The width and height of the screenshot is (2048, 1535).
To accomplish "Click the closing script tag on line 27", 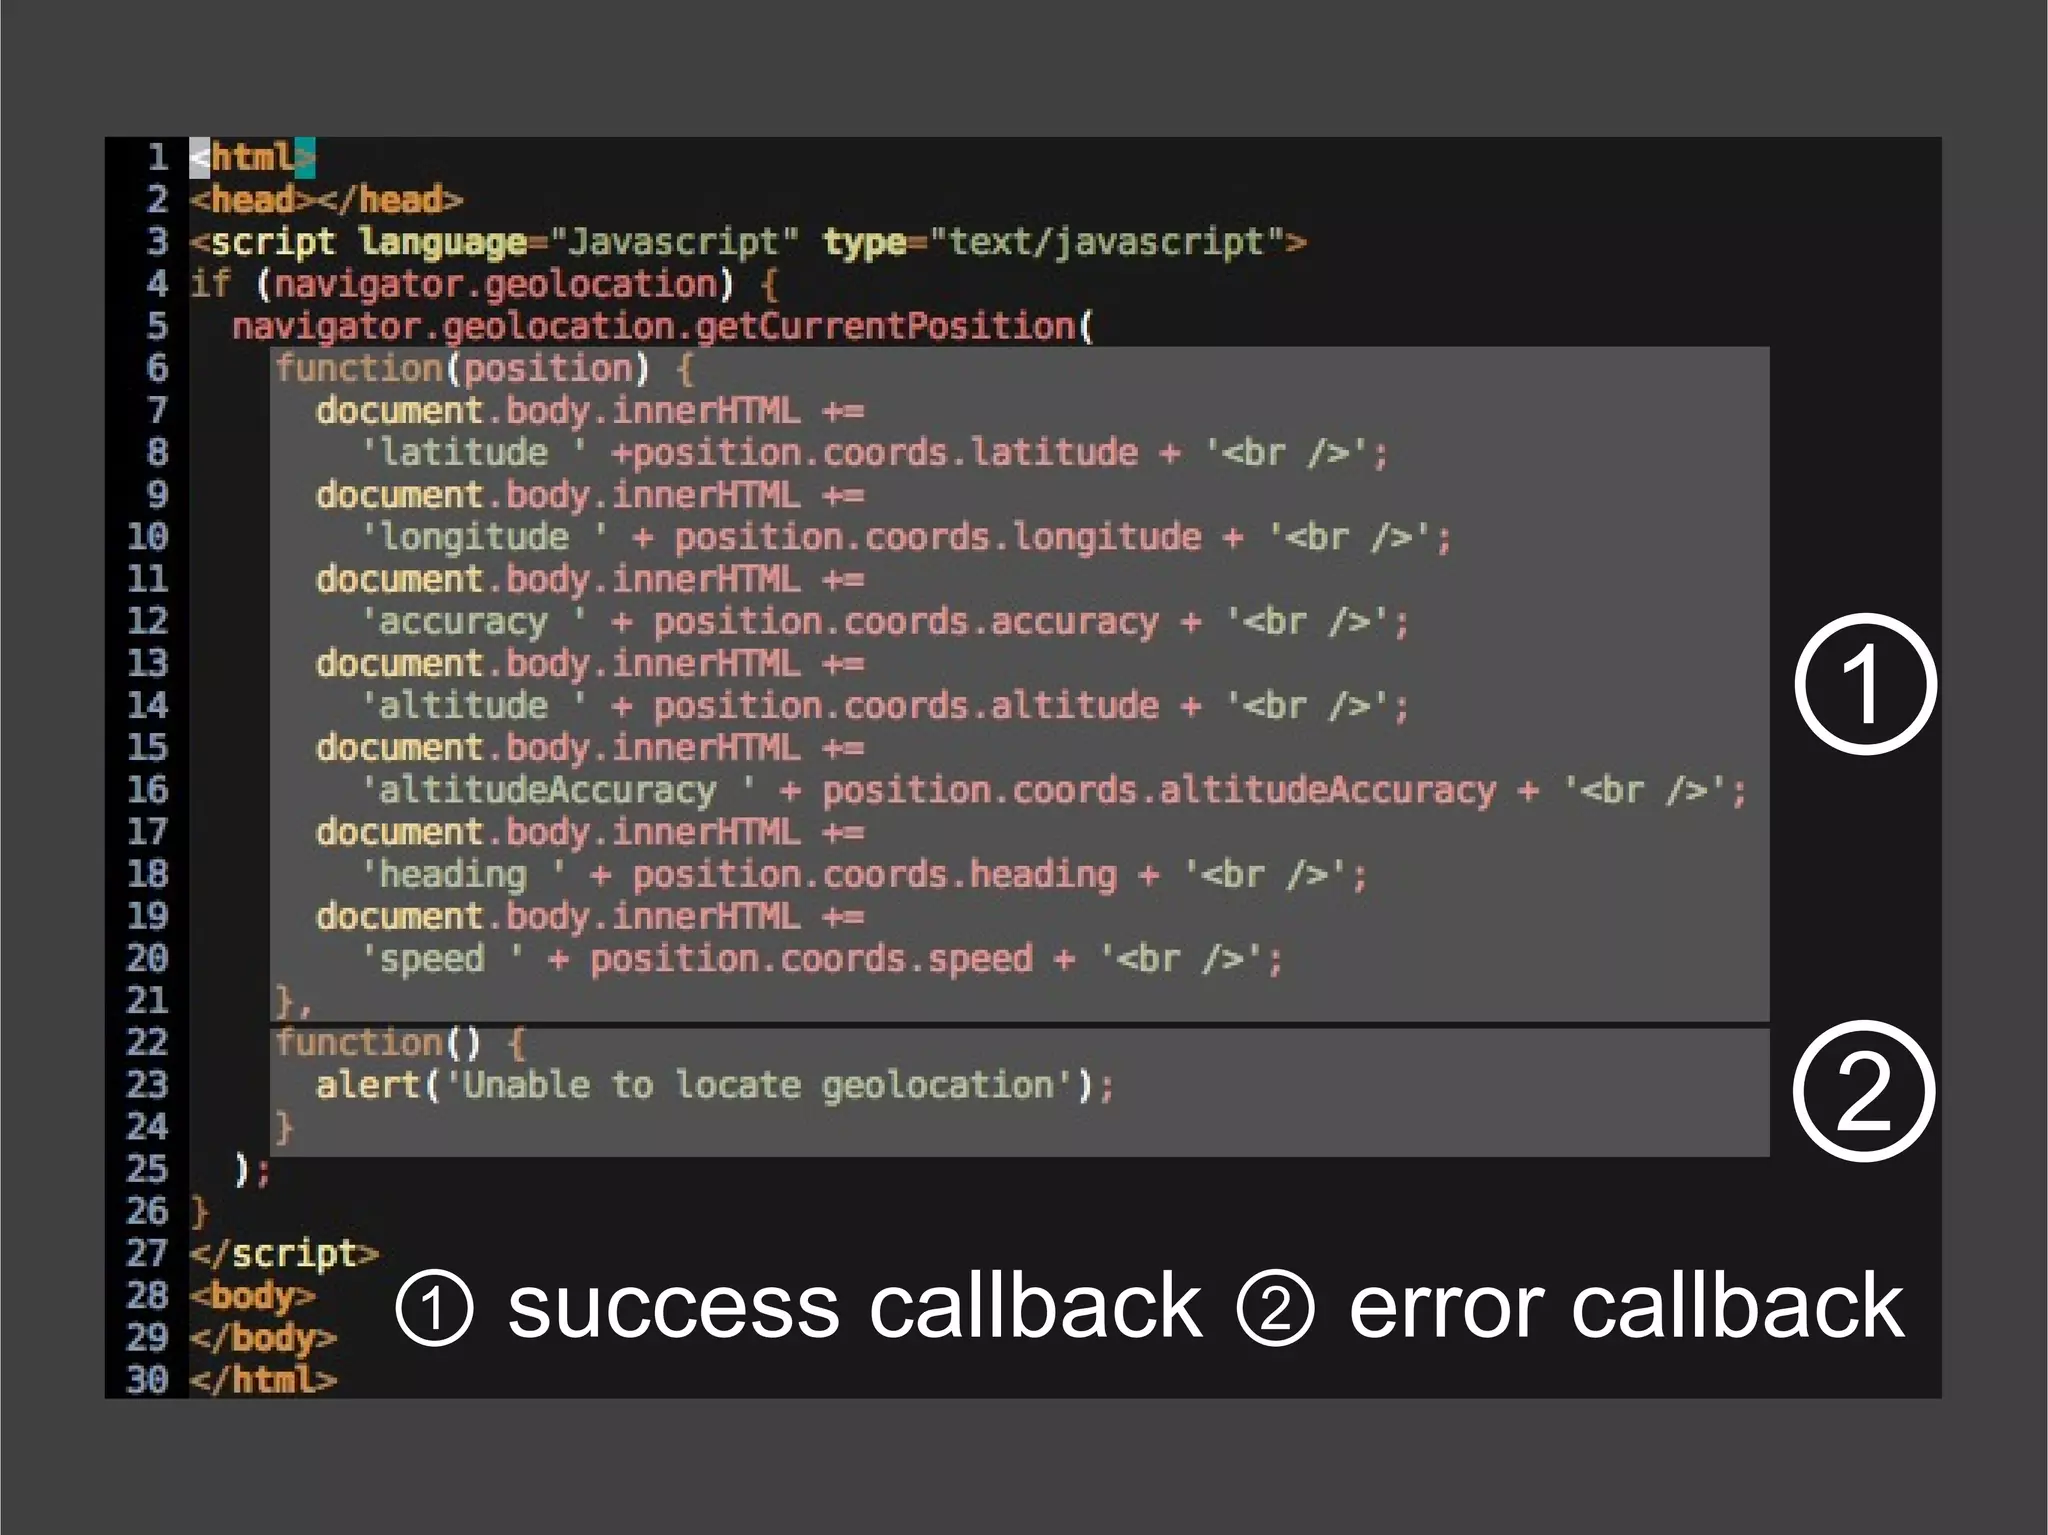I will (284, 1254).
